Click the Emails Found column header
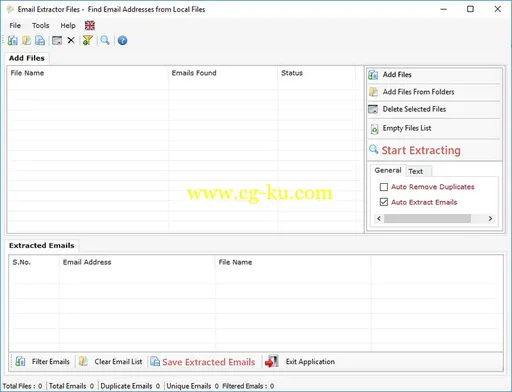Viewport: 512px width, 392px height. [x=223, y=73]
